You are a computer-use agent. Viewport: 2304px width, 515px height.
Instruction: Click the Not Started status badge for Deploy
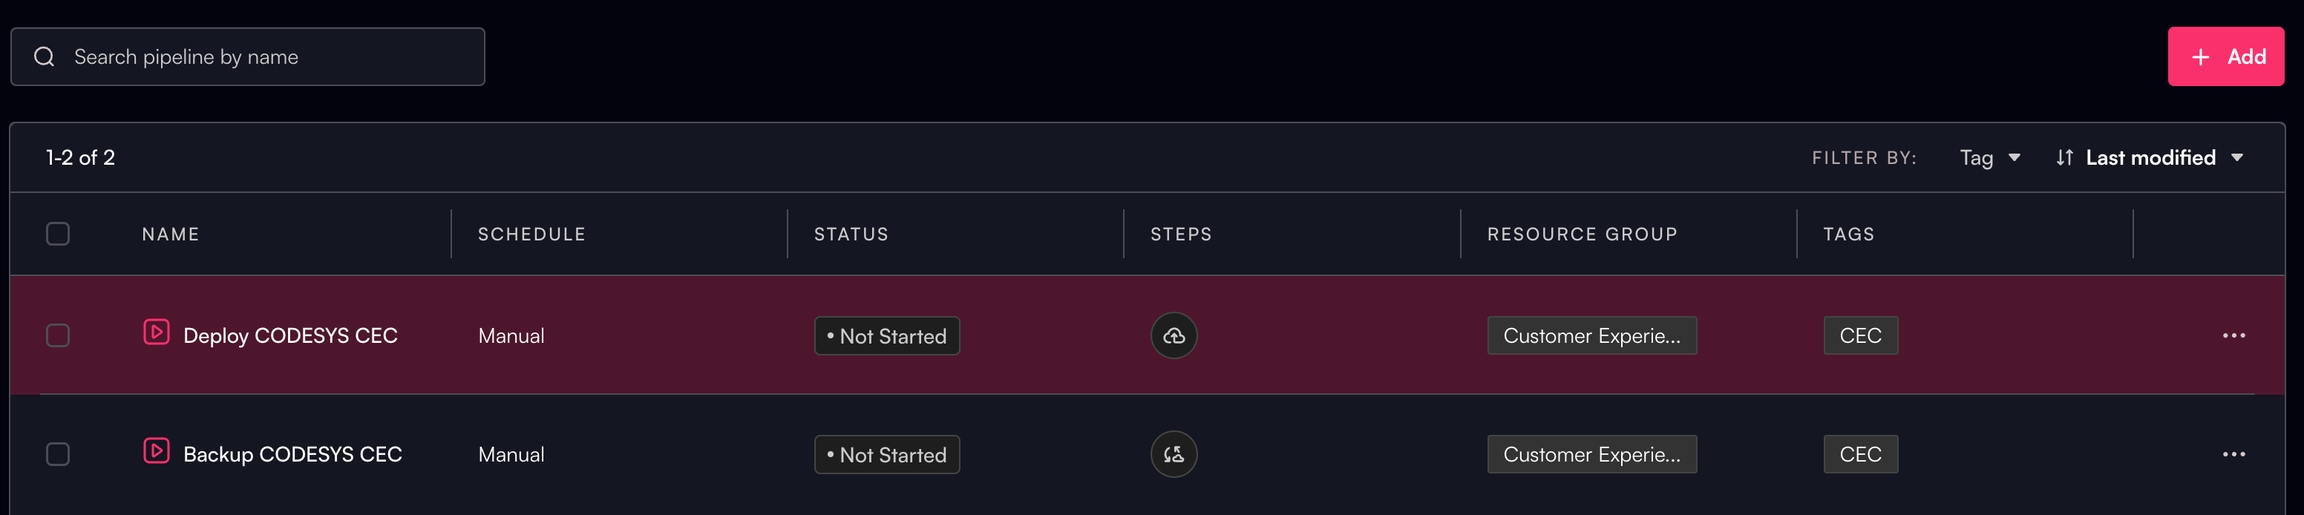tap(887, 336)
